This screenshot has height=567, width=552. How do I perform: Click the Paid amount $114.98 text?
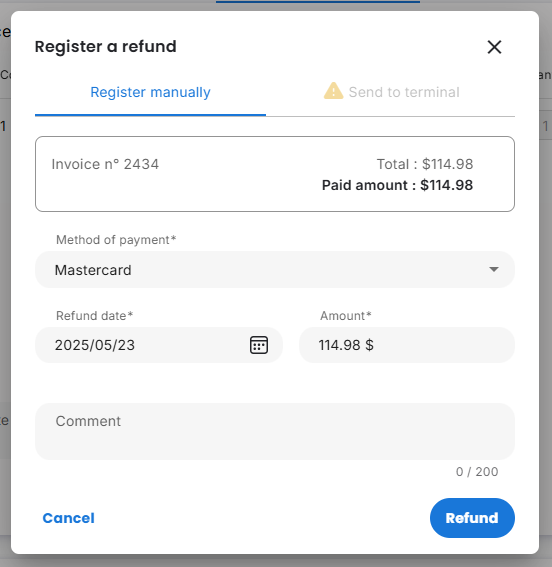[x=397, y=185]
